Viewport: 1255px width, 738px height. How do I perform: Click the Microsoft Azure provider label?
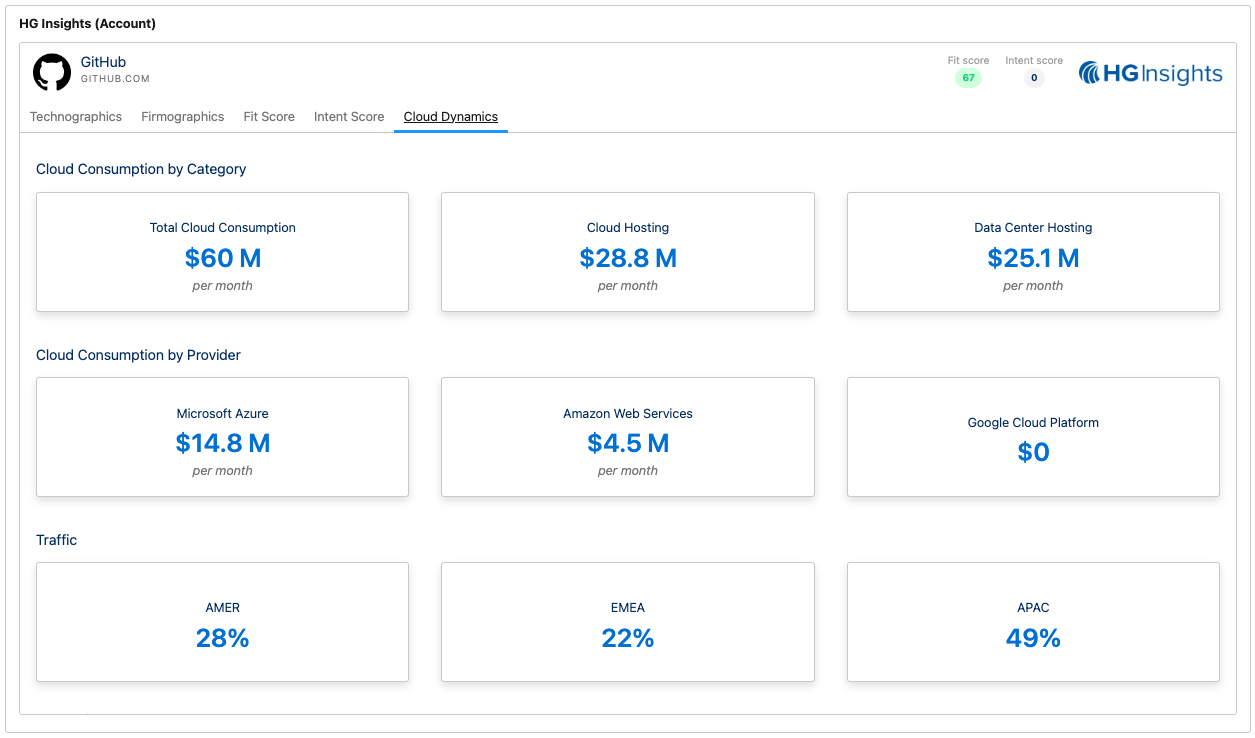[223, 414]
